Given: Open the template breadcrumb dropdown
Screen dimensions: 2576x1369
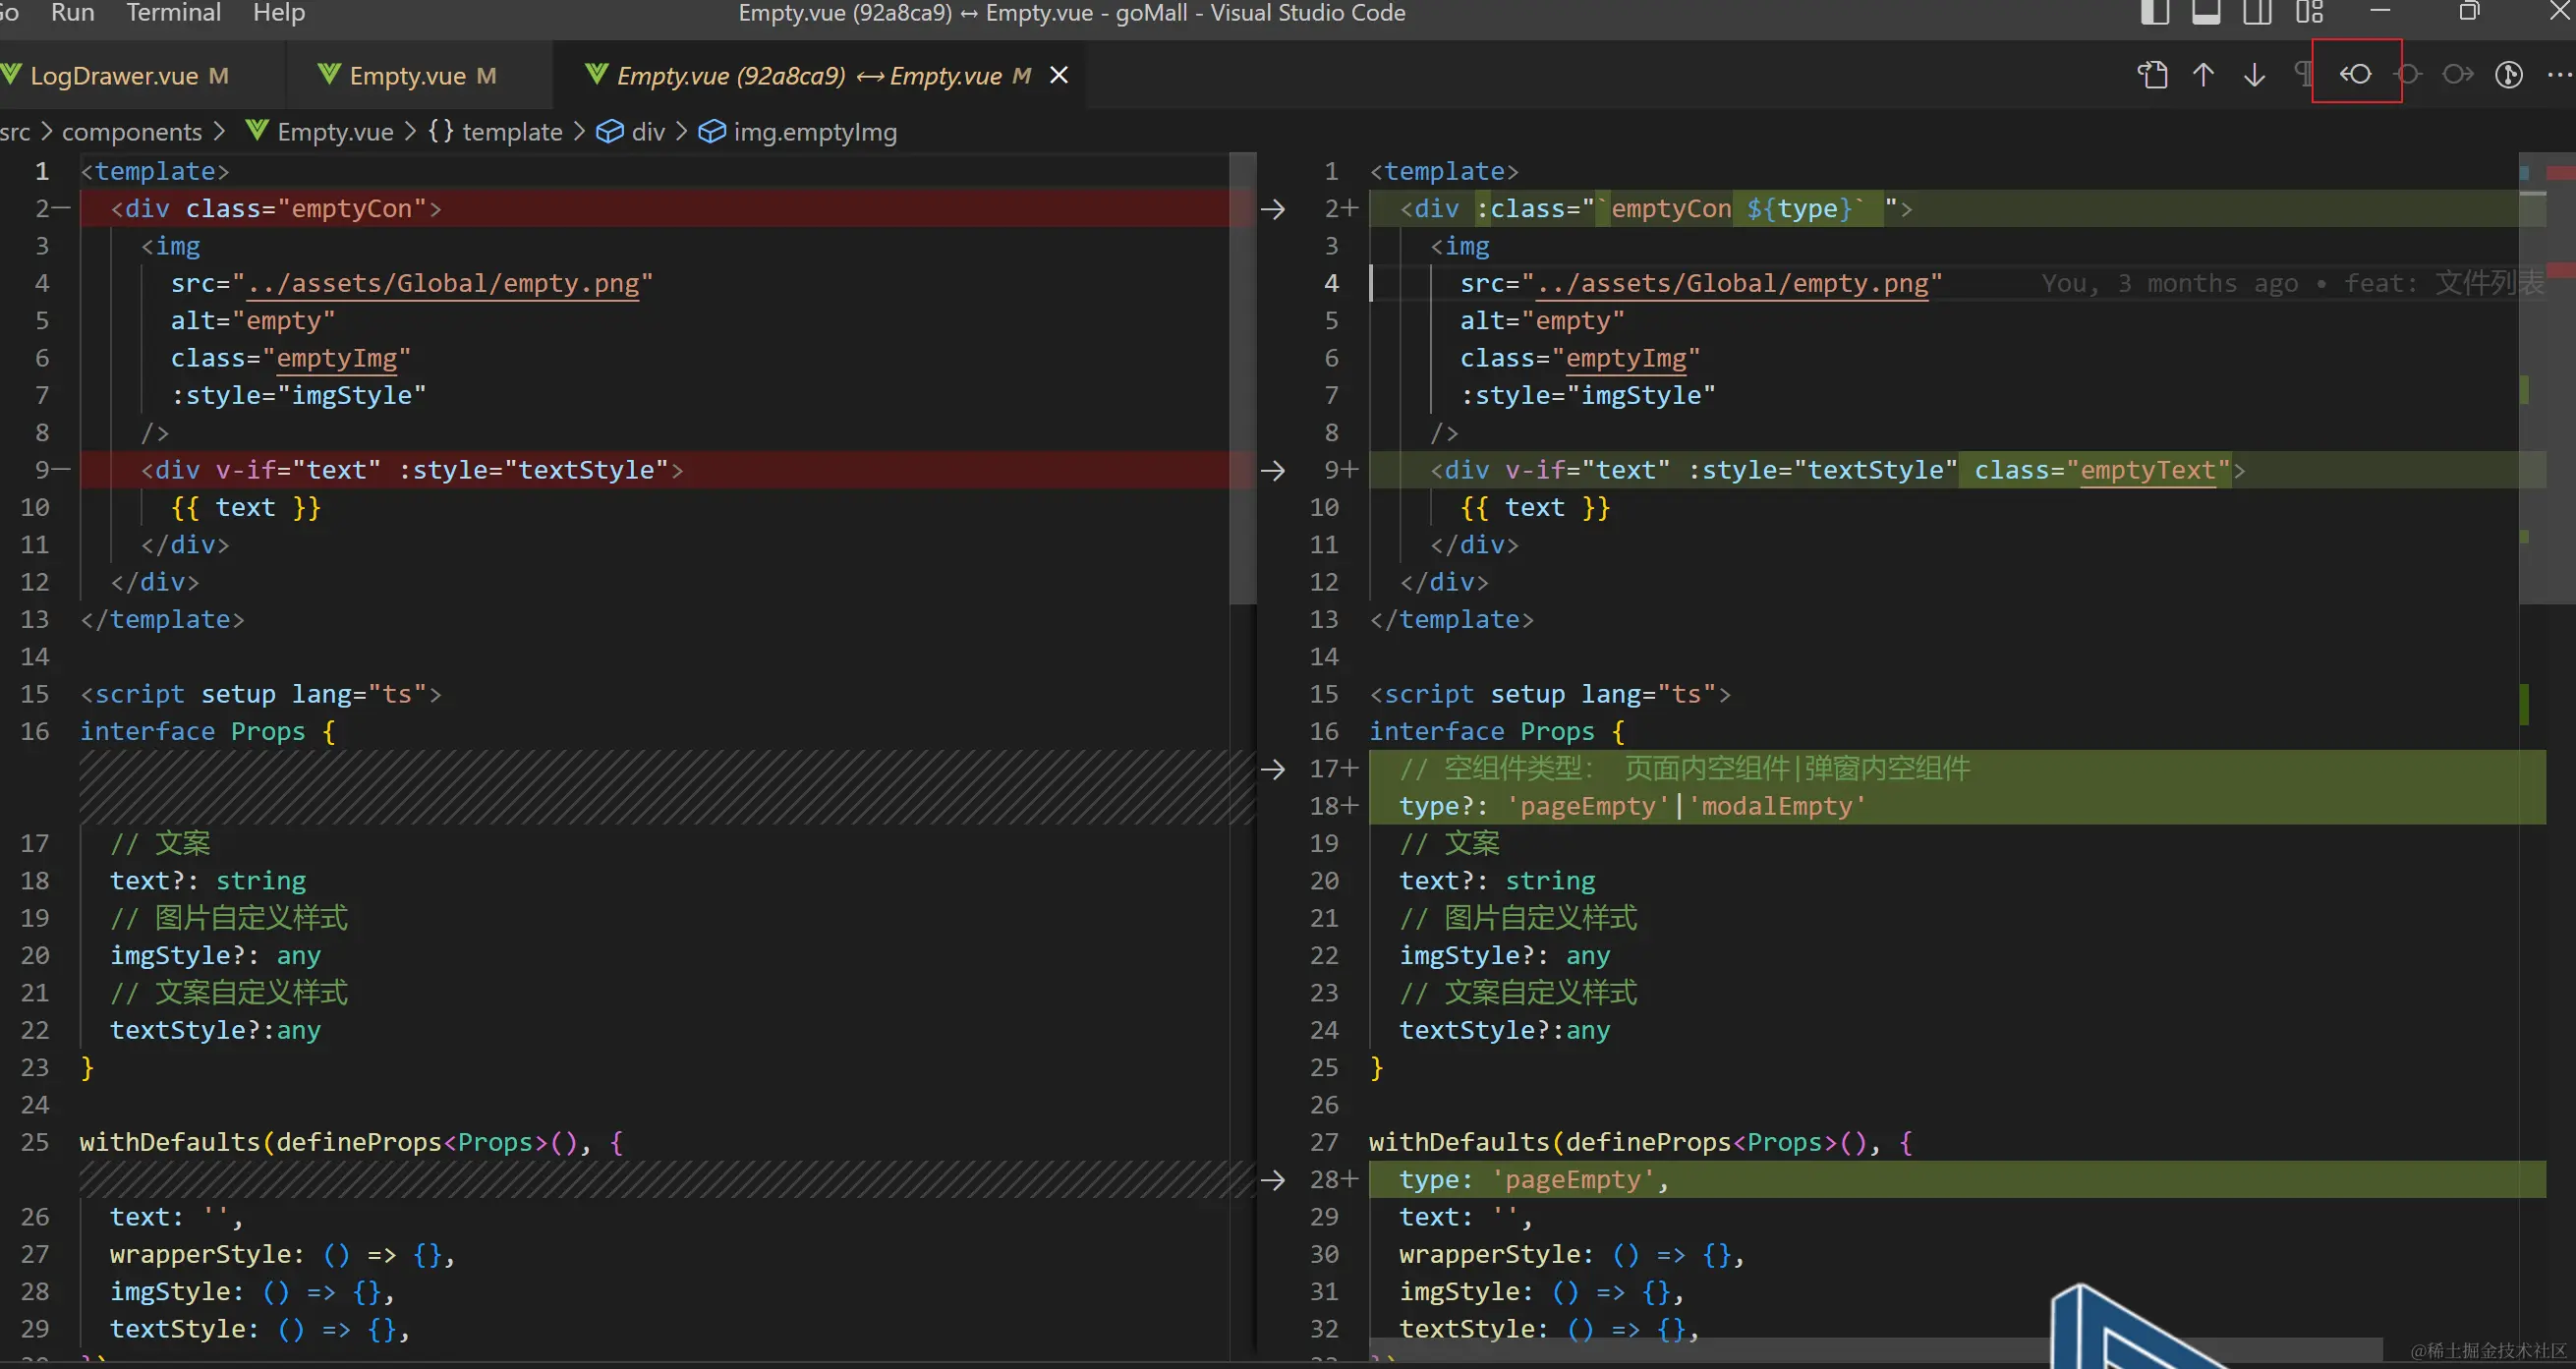Looking at the screenshot, I should [511, 132].
